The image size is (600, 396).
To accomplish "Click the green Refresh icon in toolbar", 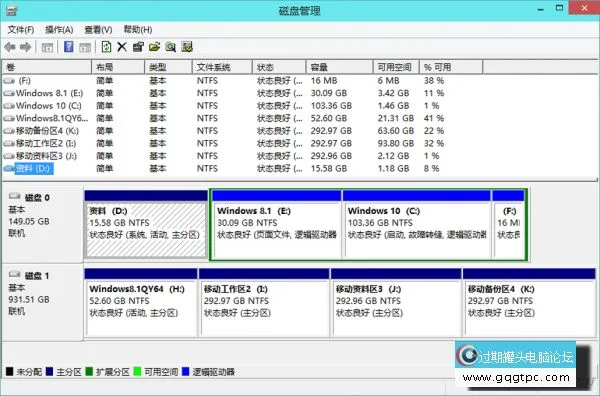I will [x=106, y=47].
